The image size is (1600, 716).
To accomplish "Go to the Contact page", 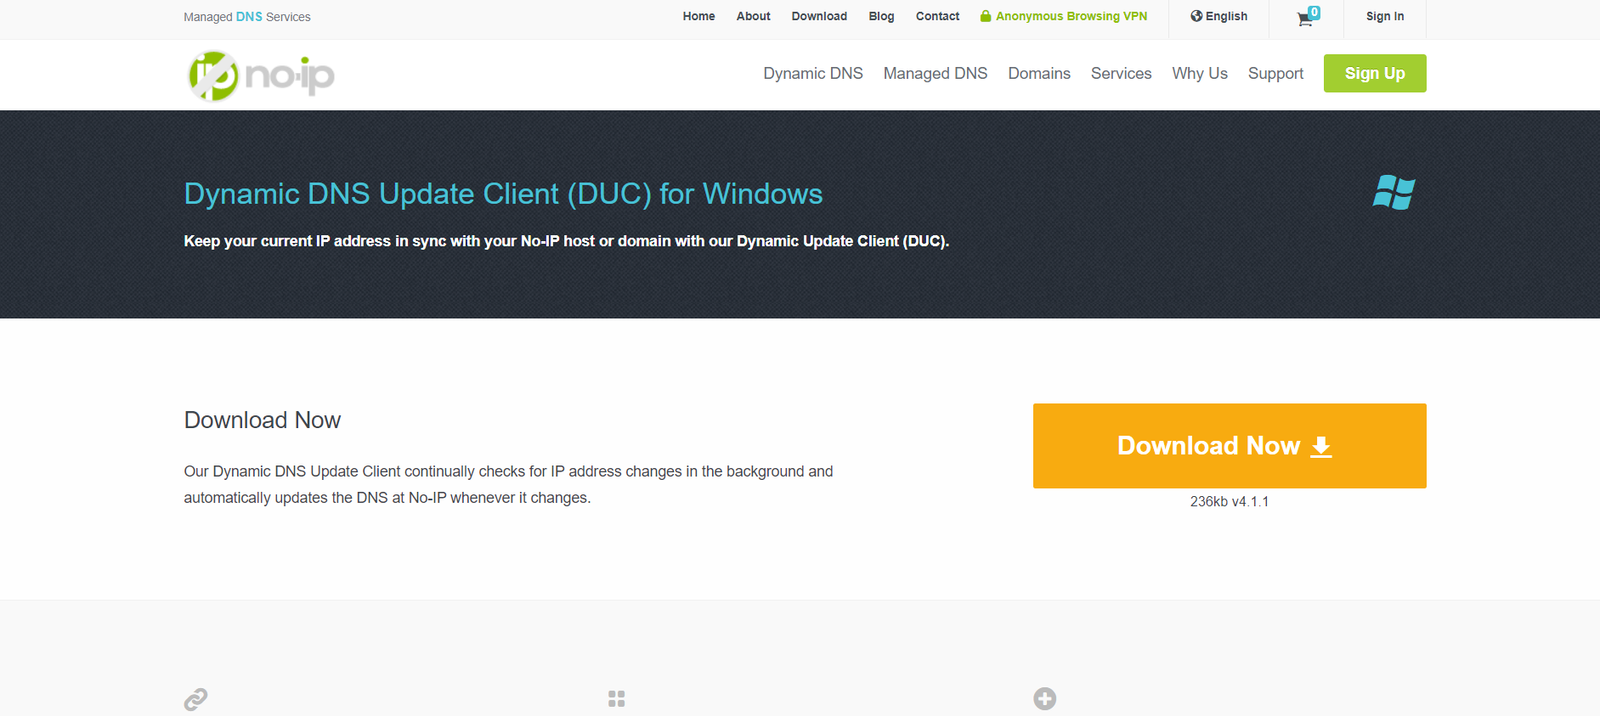I will pyautogui.click(x=937, y=17).
